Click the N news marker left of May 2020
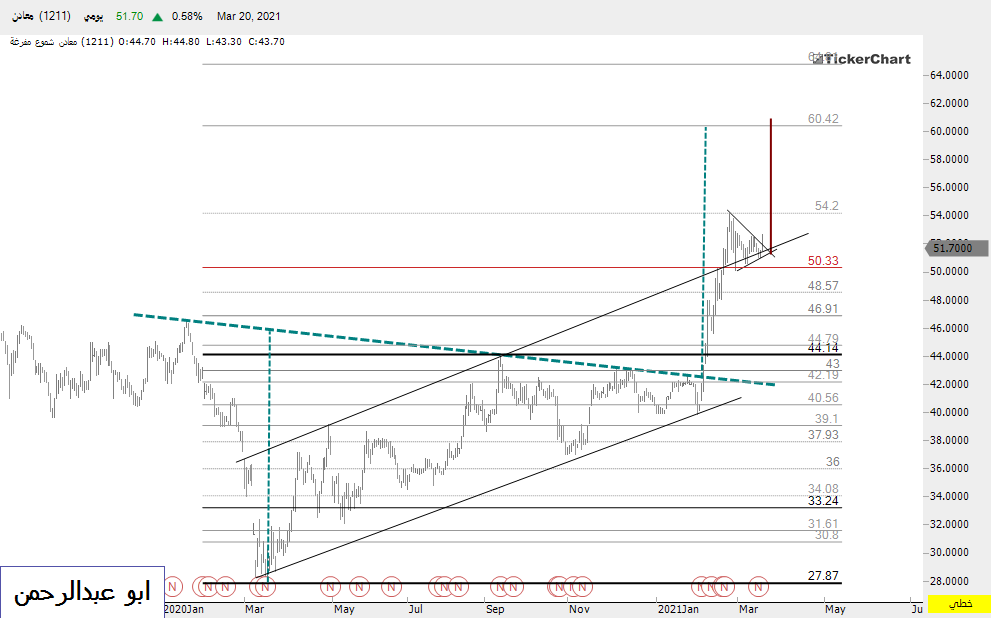Viewport: 991px width, 618px height. click(330, 586)
